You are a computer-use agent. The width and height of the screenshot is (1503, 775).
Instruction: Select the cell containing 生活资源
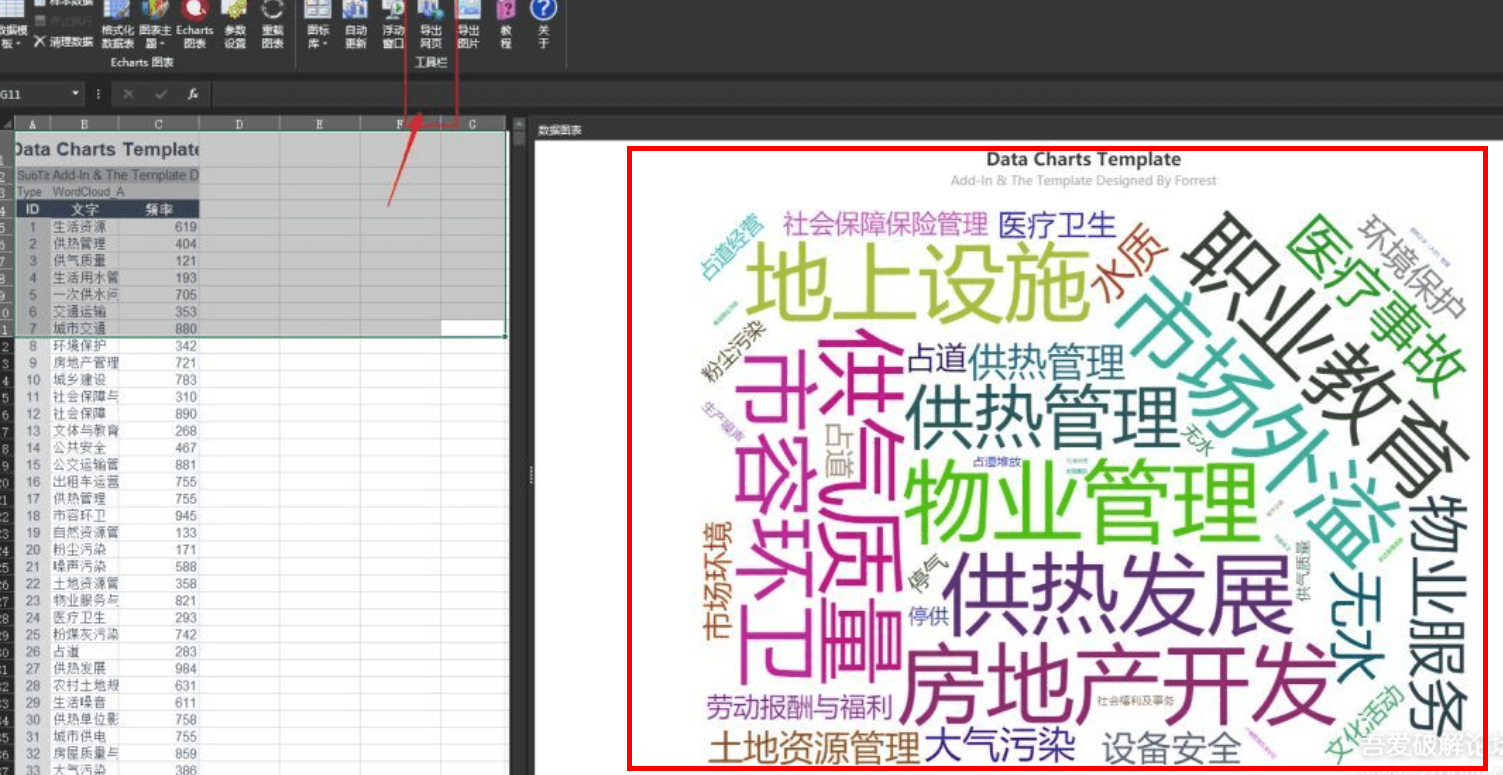[x=84, y=227]
